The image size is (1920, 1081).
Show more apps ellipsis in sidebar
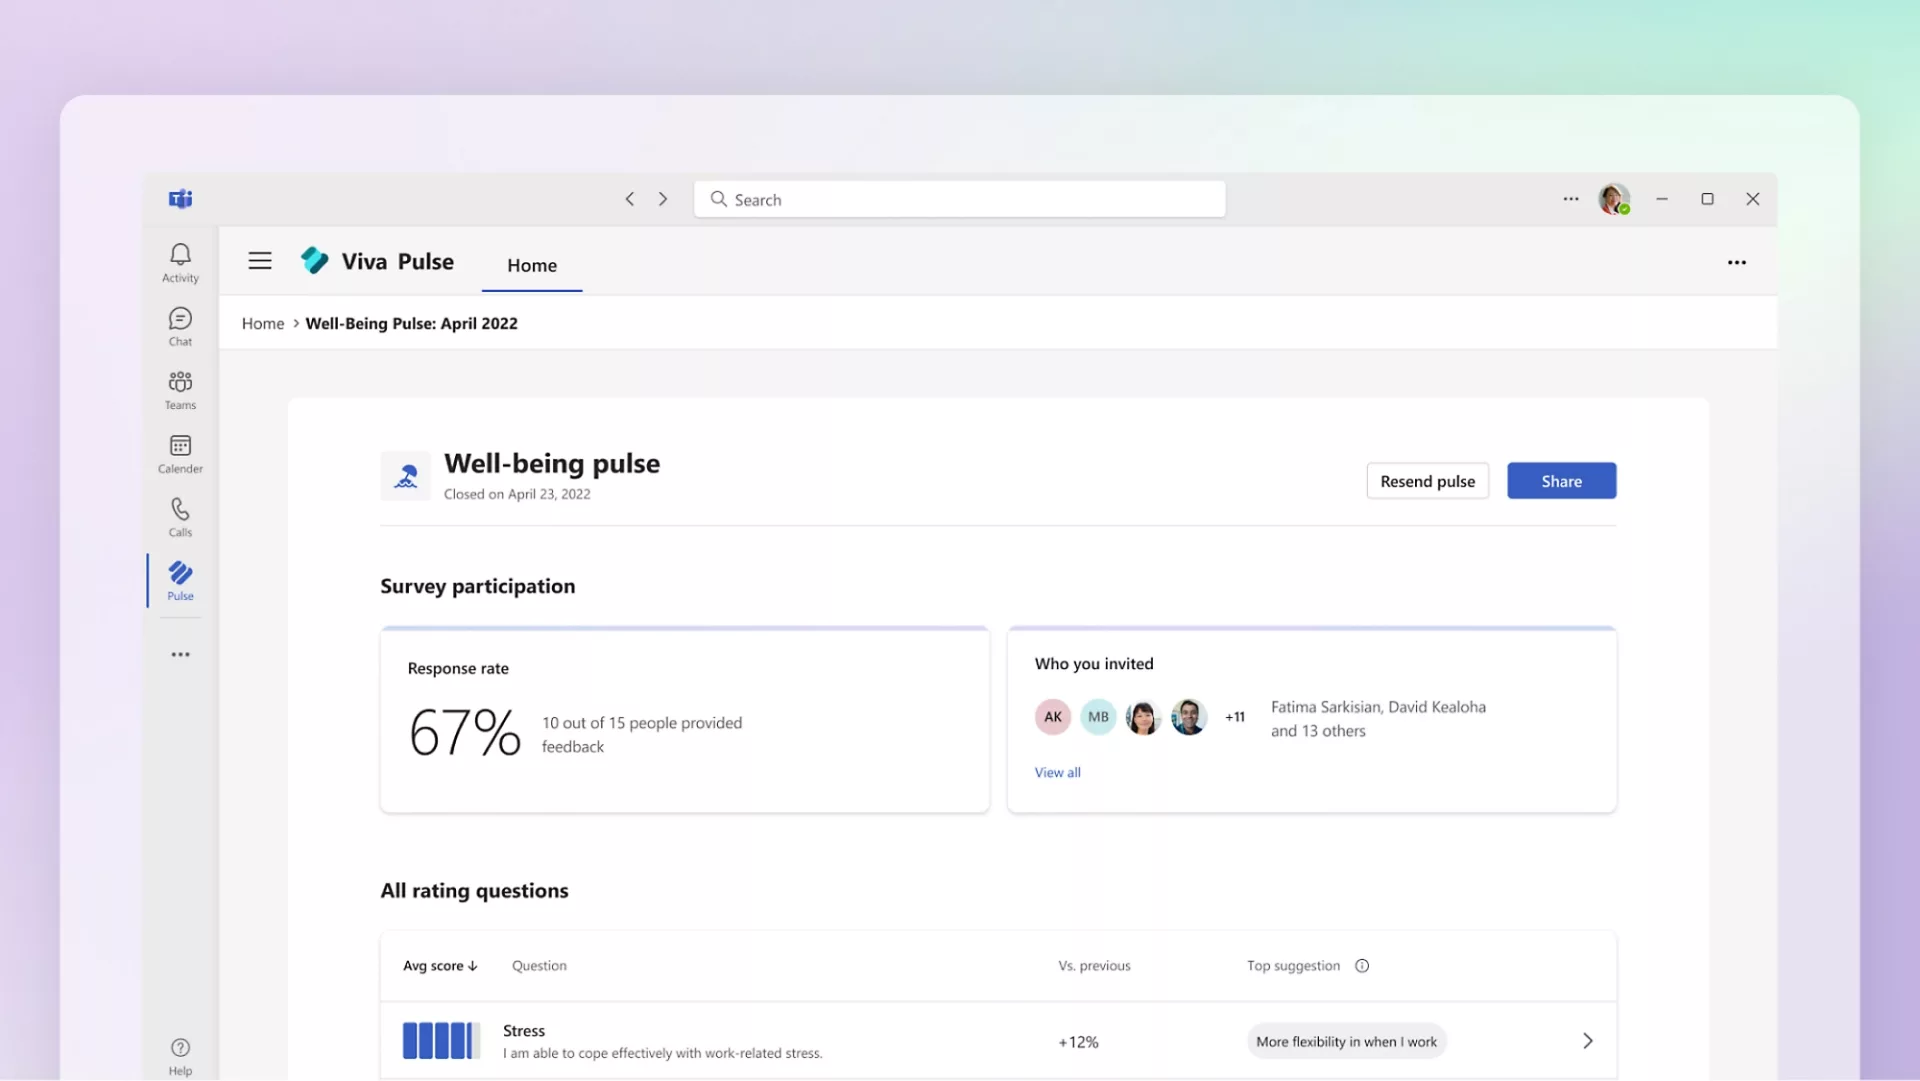coord(180,655)
